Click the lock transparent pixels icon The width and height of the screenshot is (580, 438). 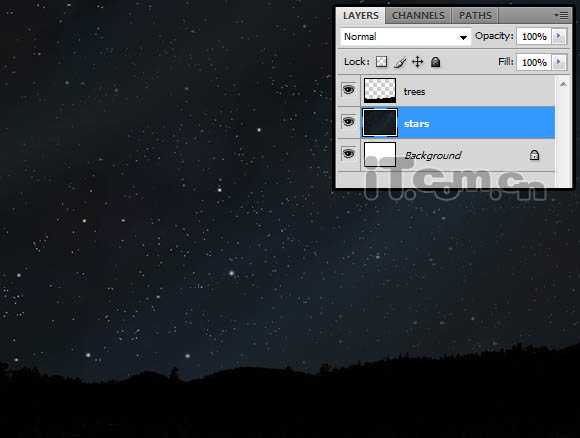click(381, 62)
